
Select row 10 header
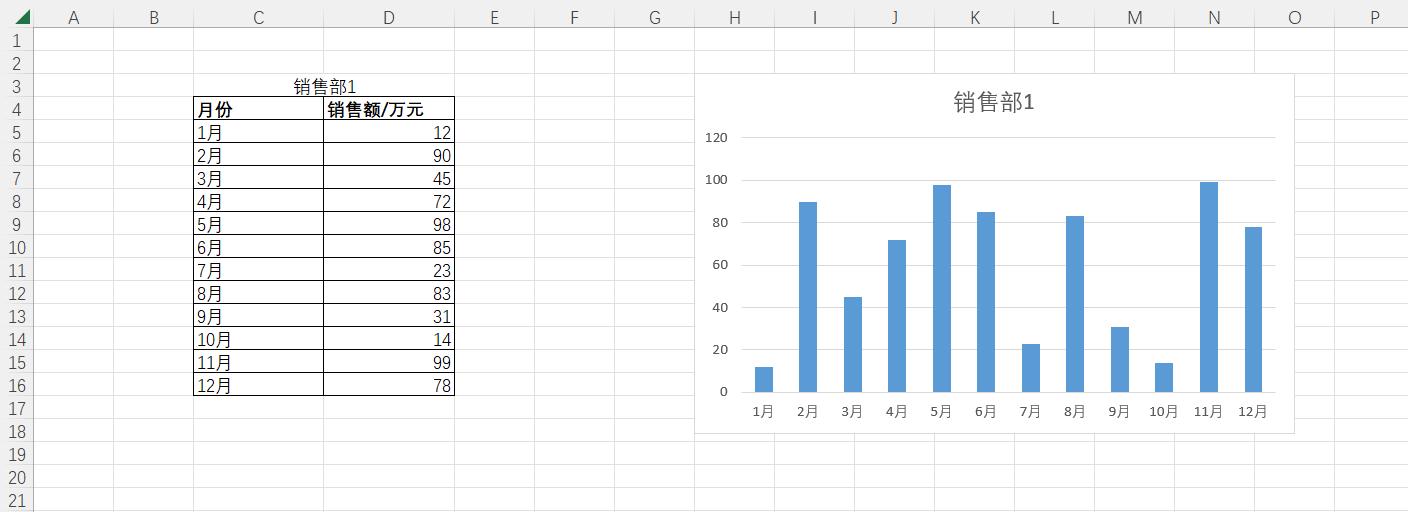16,247
